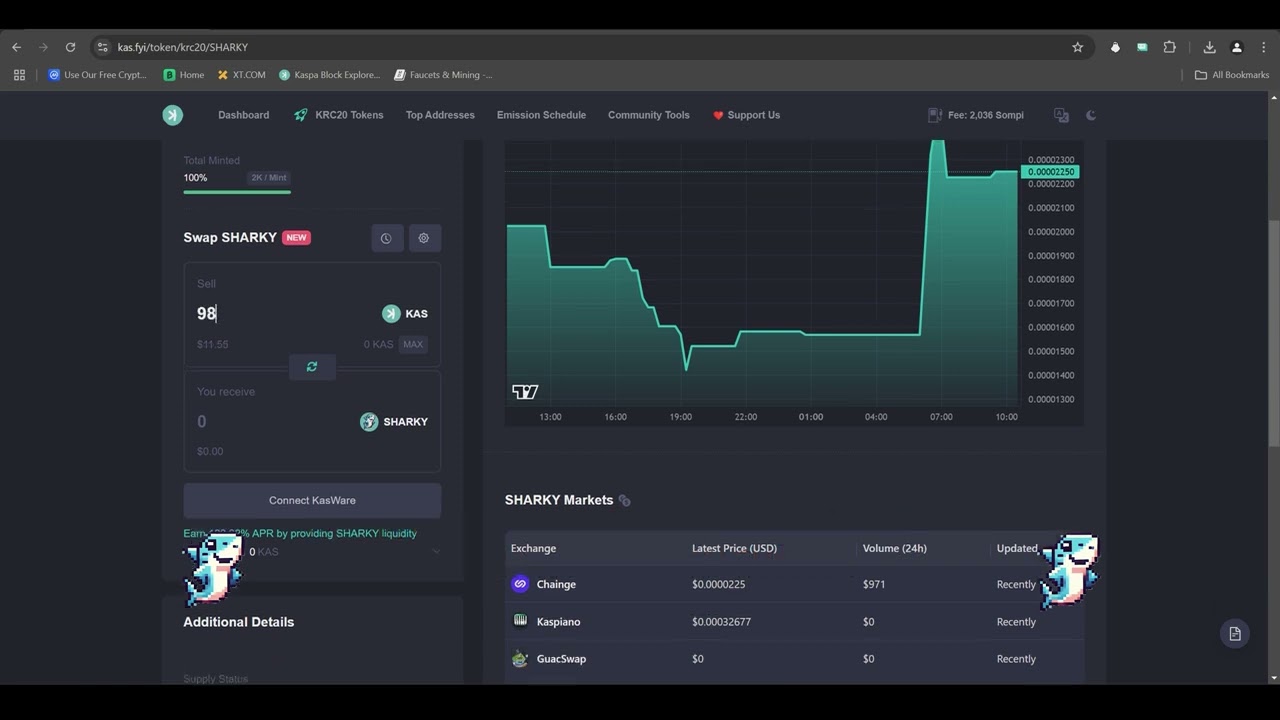1280x720 pixels.
Task: Click the GuacSwap exchange logo
Action: [x=520, y=659]
